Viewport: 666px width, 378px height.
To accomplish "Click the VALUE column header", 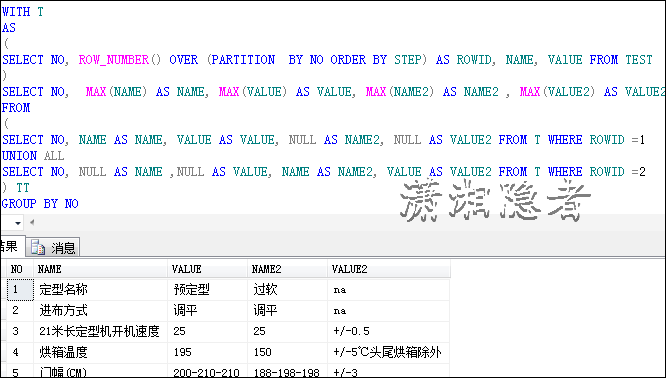I will tap(208, 269).
